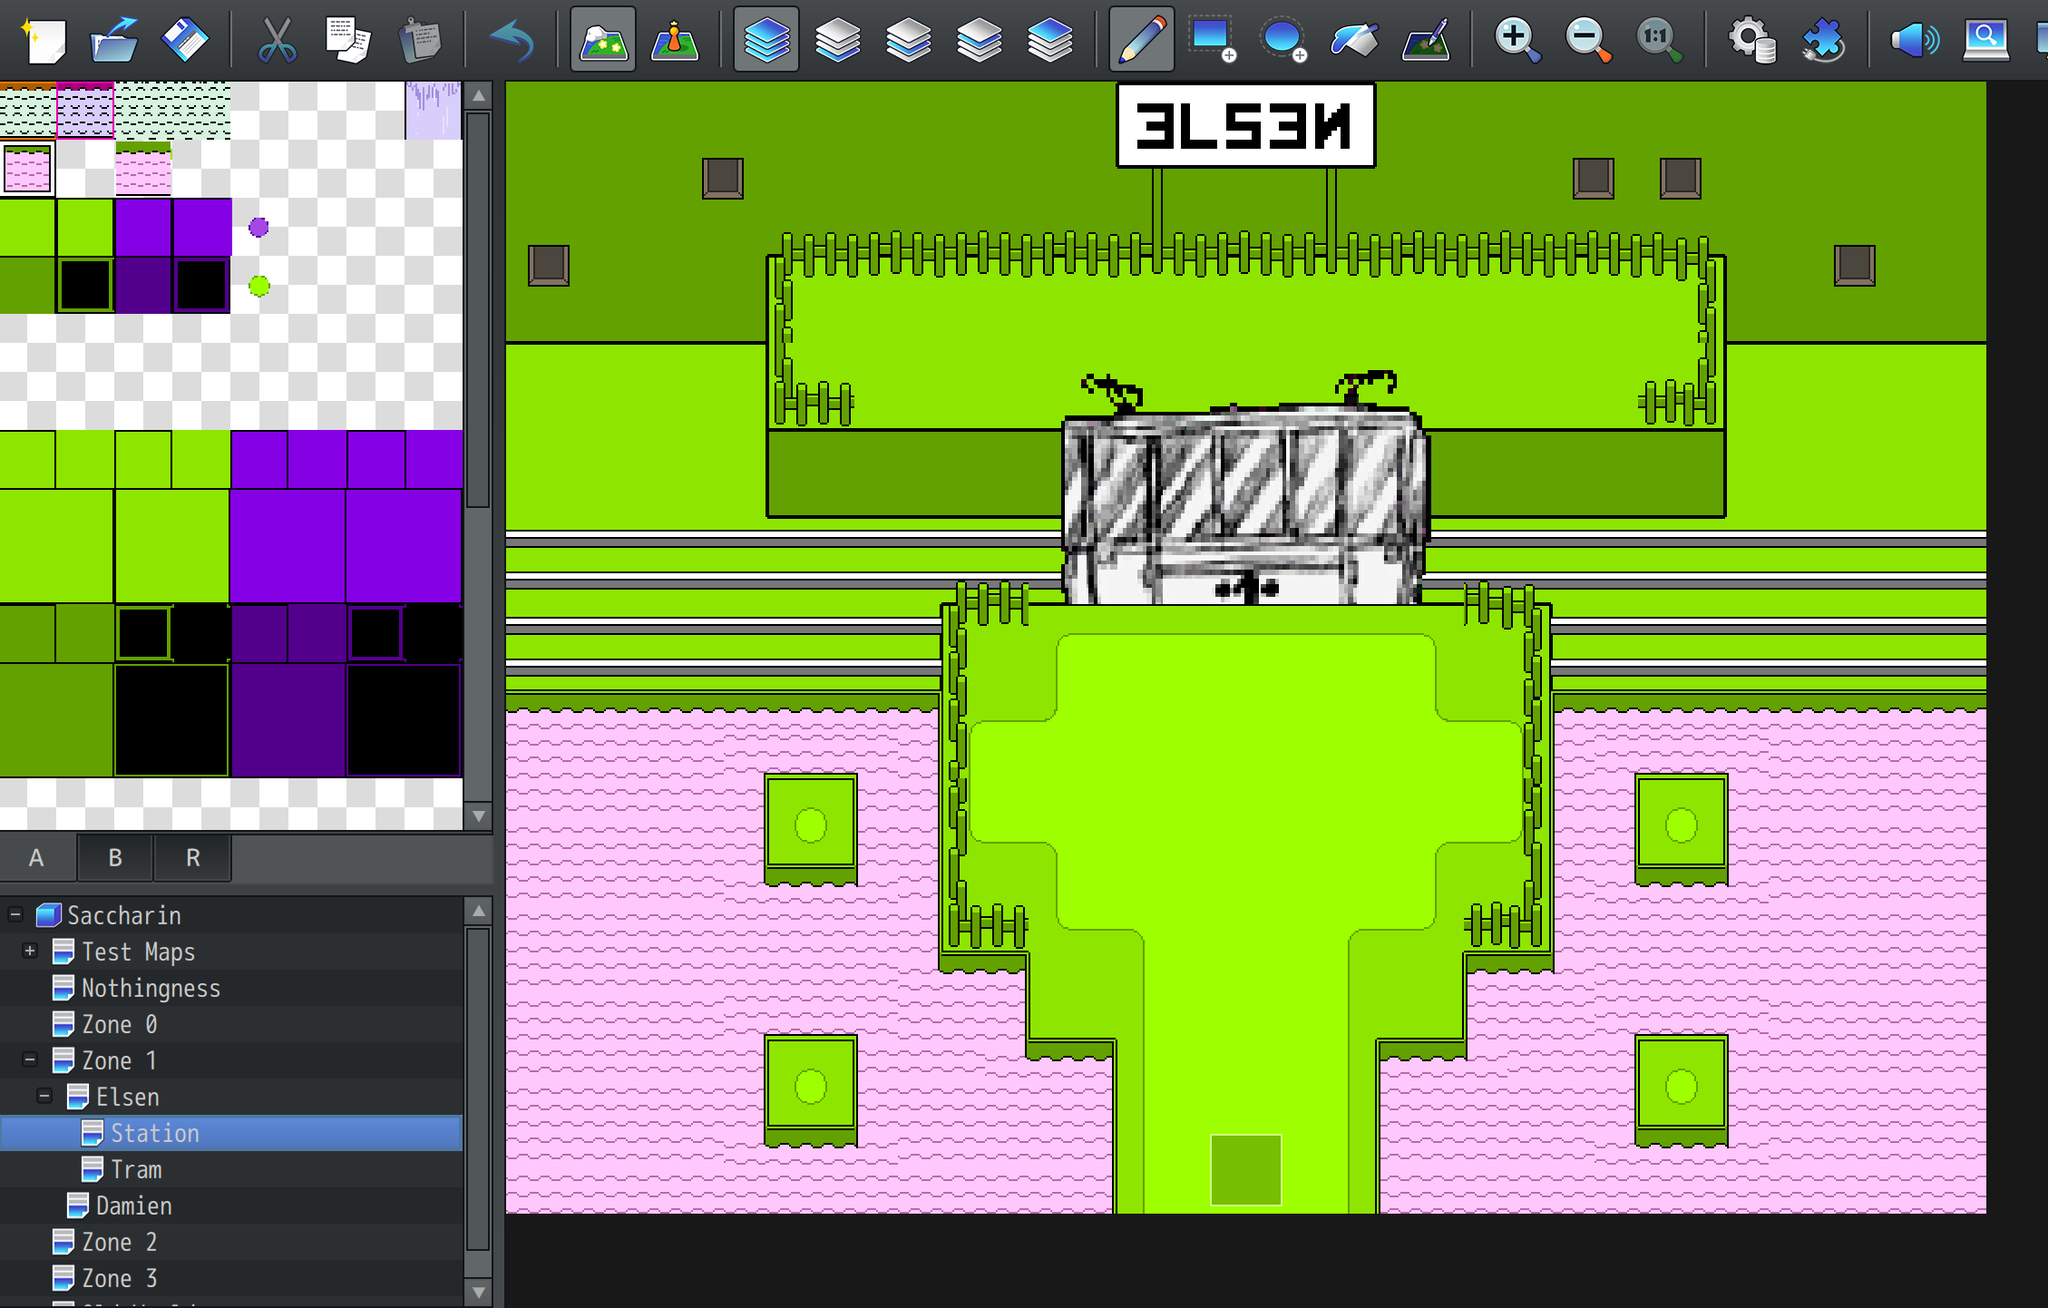Open the Plugin Manager
Image resolution: width=2048 pixels, height=1308 pixels.
[x=1822, y=40]
